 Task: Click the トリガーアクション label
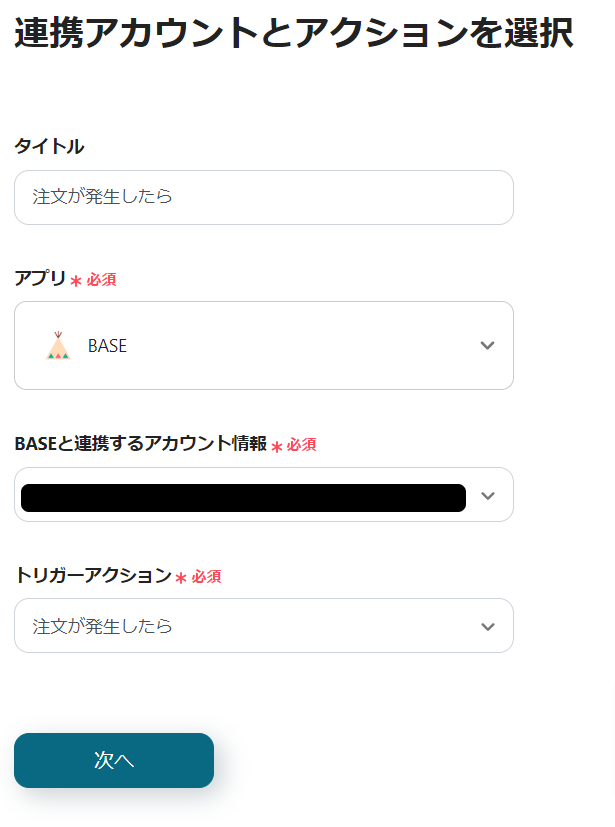(x=93, y=575)
